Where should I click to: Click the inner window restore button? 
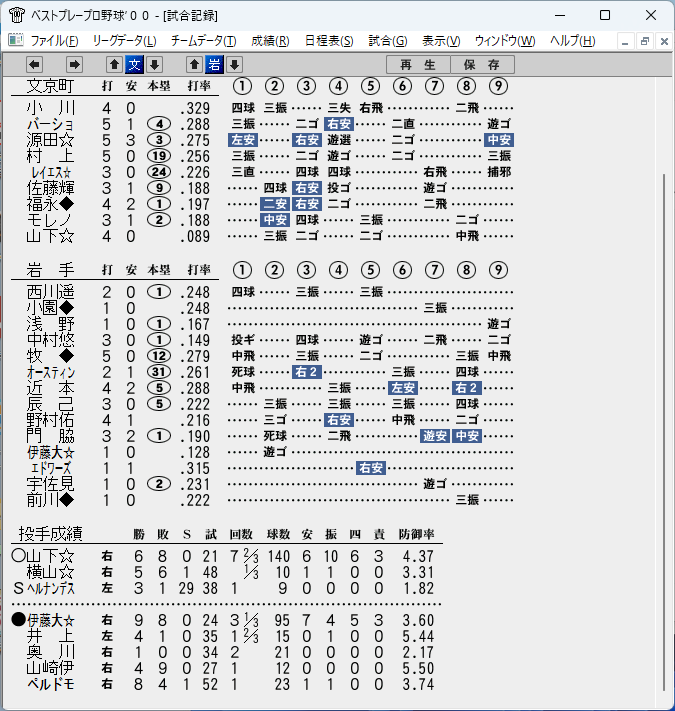coord(645,41)
